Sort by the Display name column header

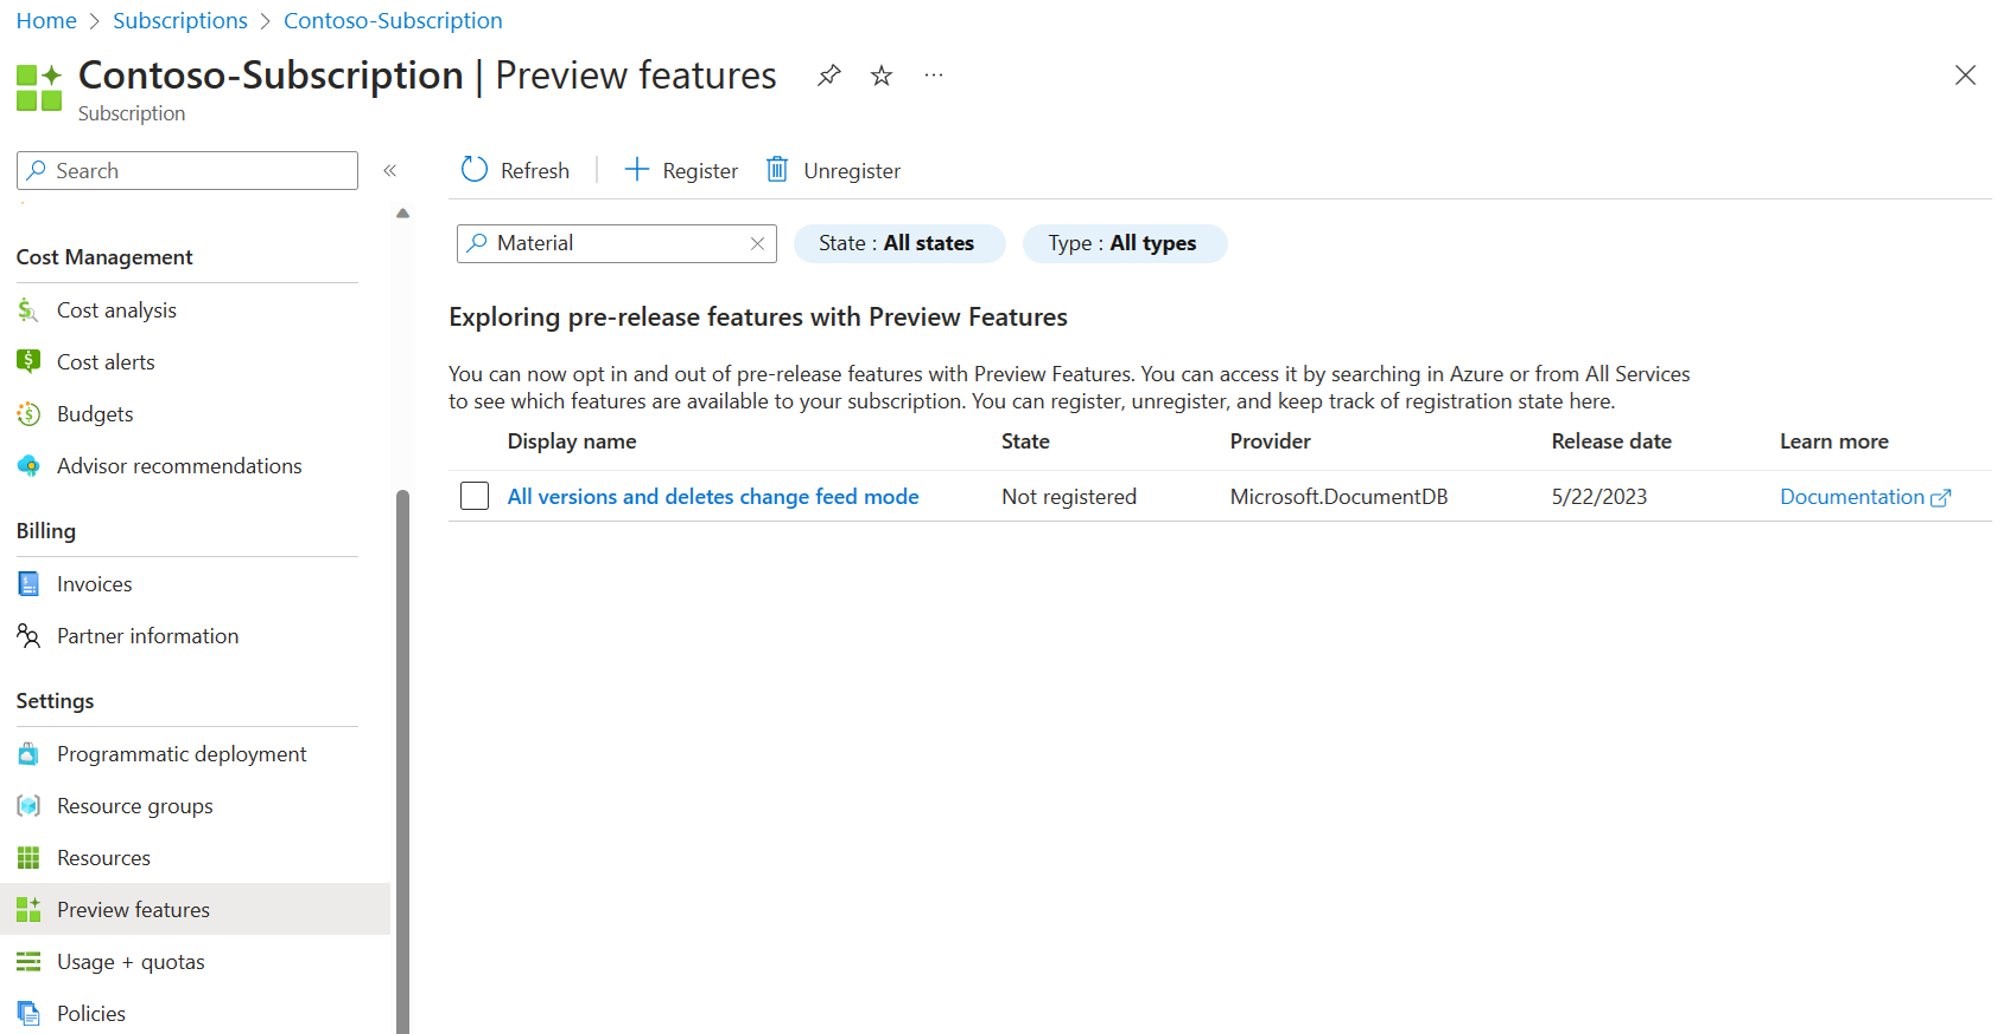[x=571, y=441]
